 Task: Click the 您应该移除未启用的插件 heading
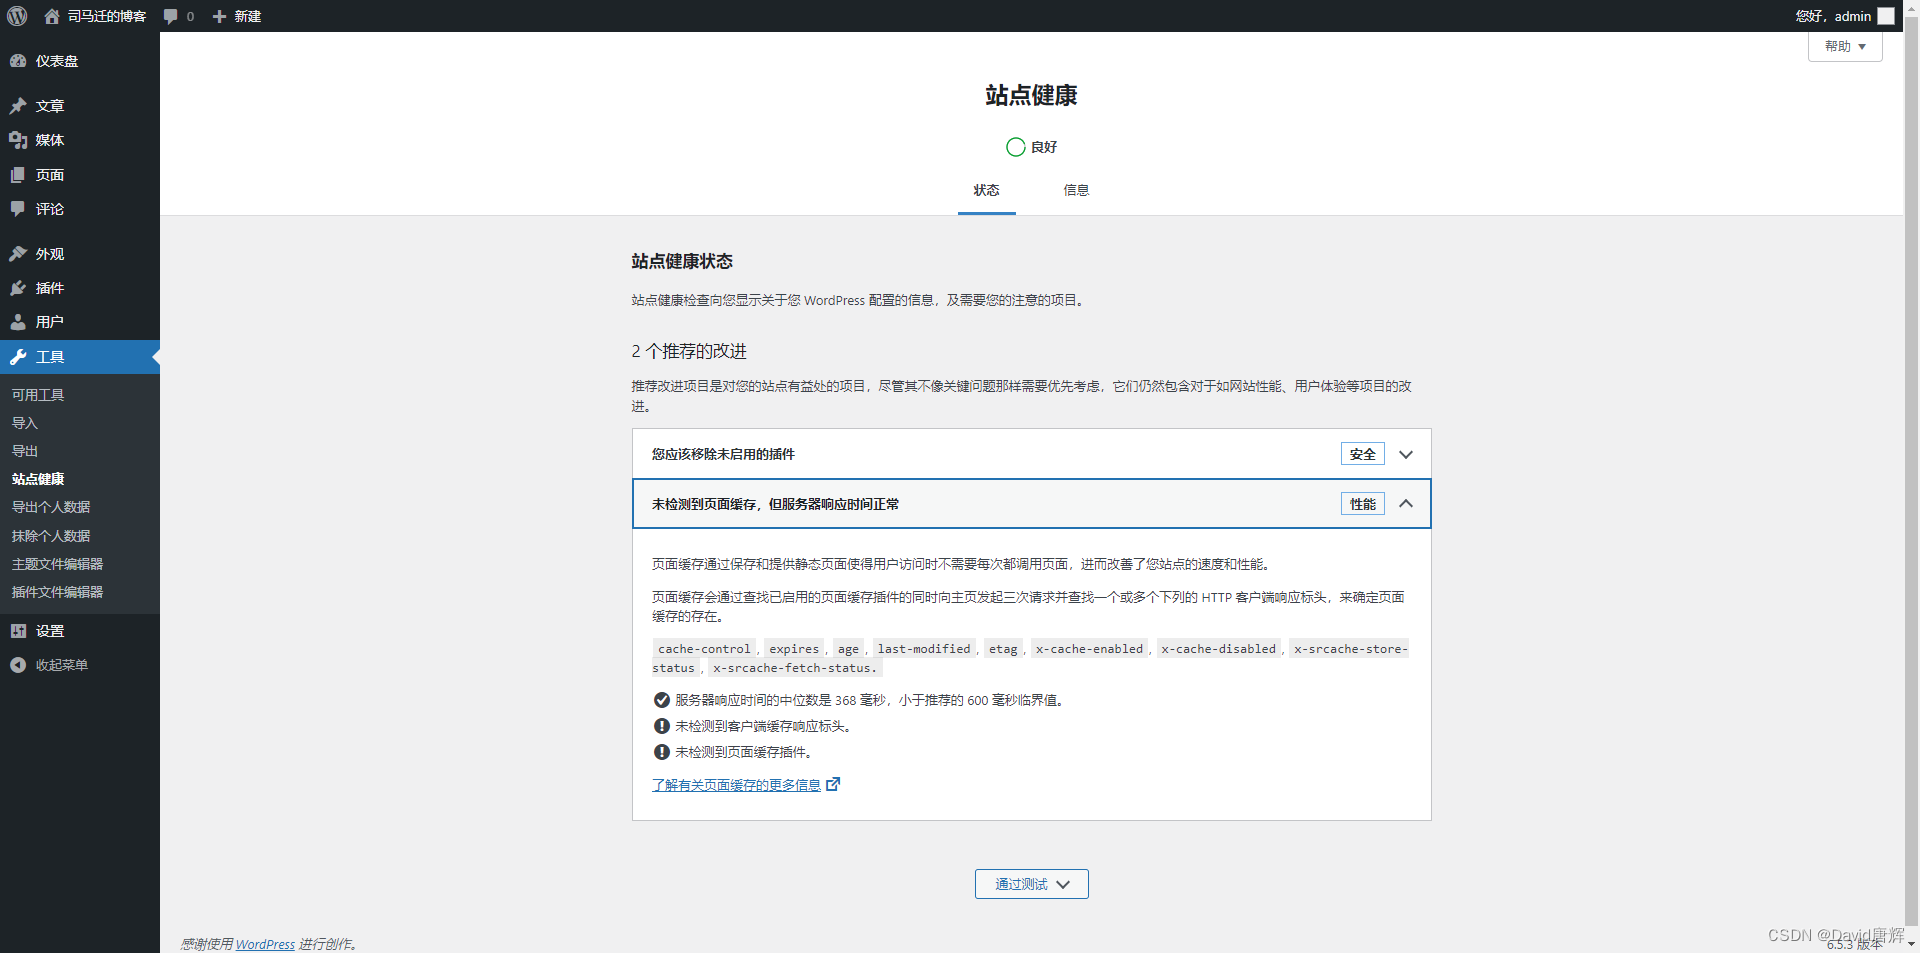coord(723,454)
